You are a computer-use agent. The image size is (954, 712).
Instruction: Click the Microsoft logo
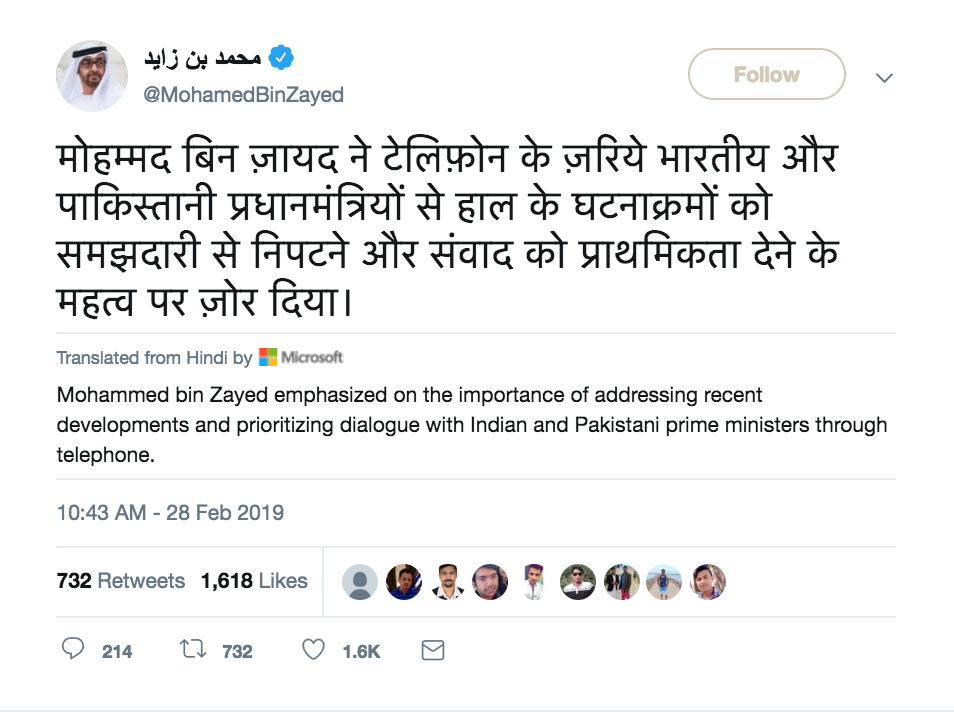[x=300, y=357]
